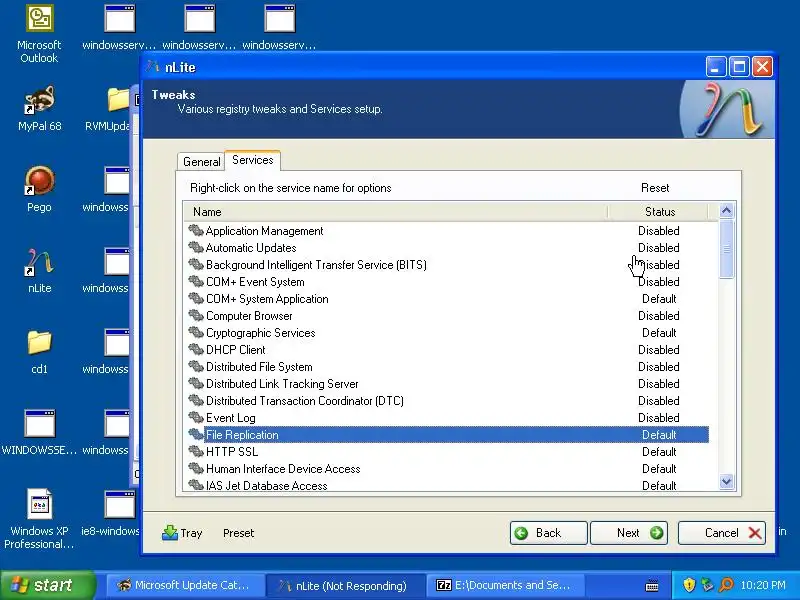Click gear icon beside Automatic Updates
The height and width of the screenshot is (600, 800).
coord(196,247)
